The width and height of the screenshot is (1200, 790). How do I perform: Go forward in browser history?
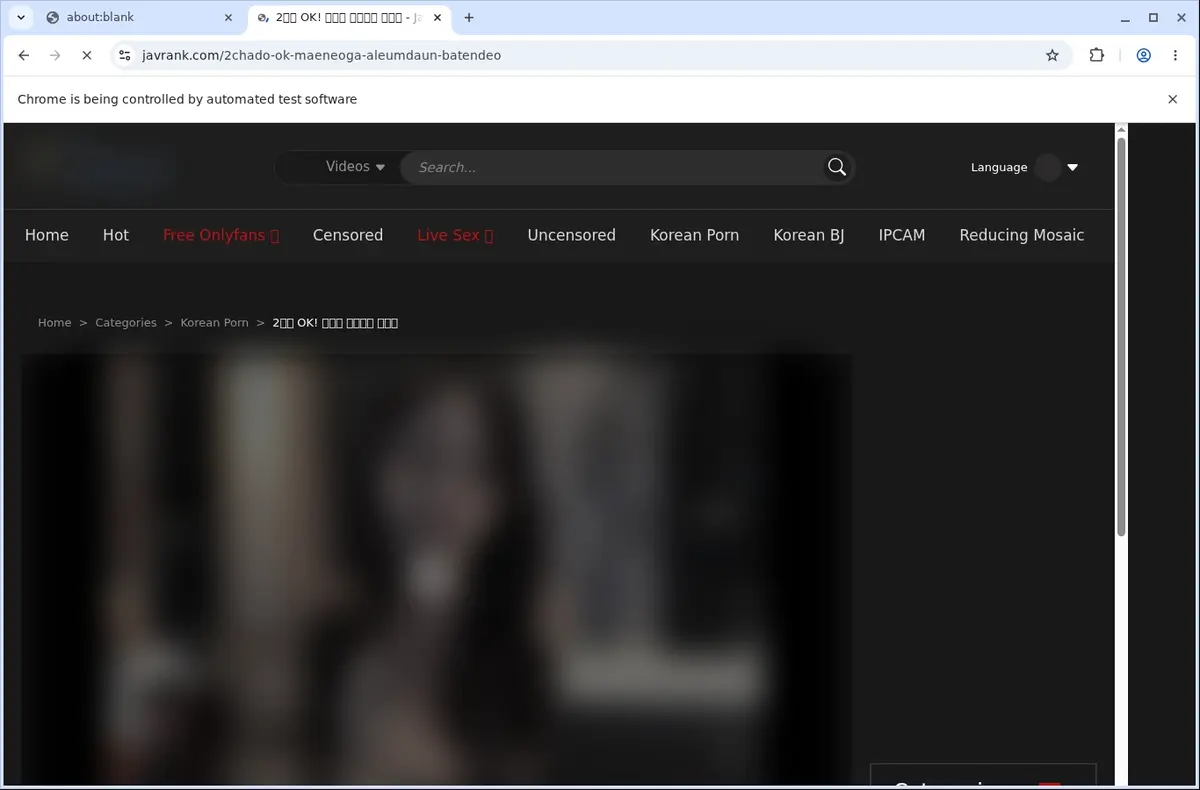point(55,55)
